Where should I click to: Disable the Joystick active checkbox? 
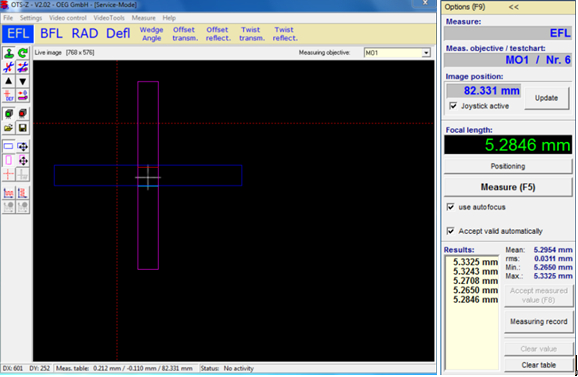(453, 106)
